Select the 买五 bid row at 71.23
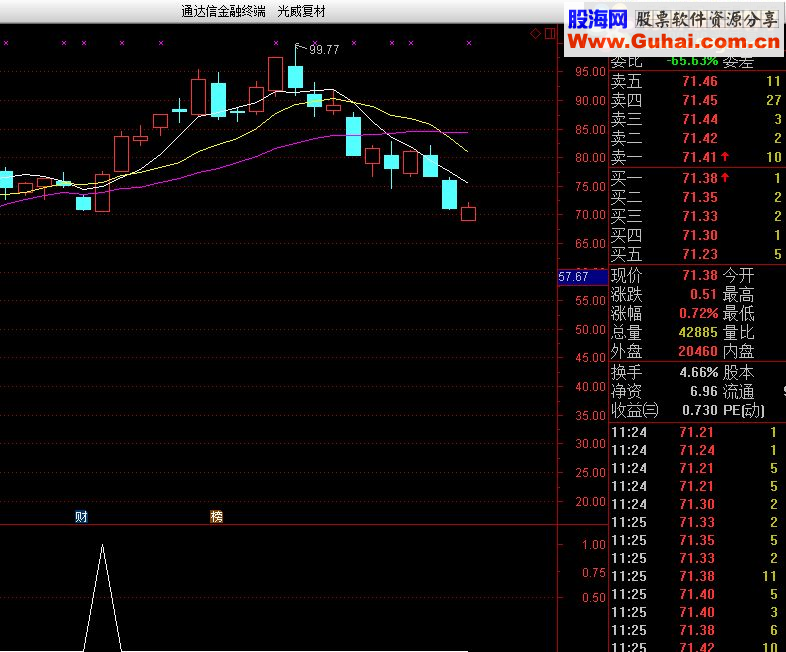 697,254
